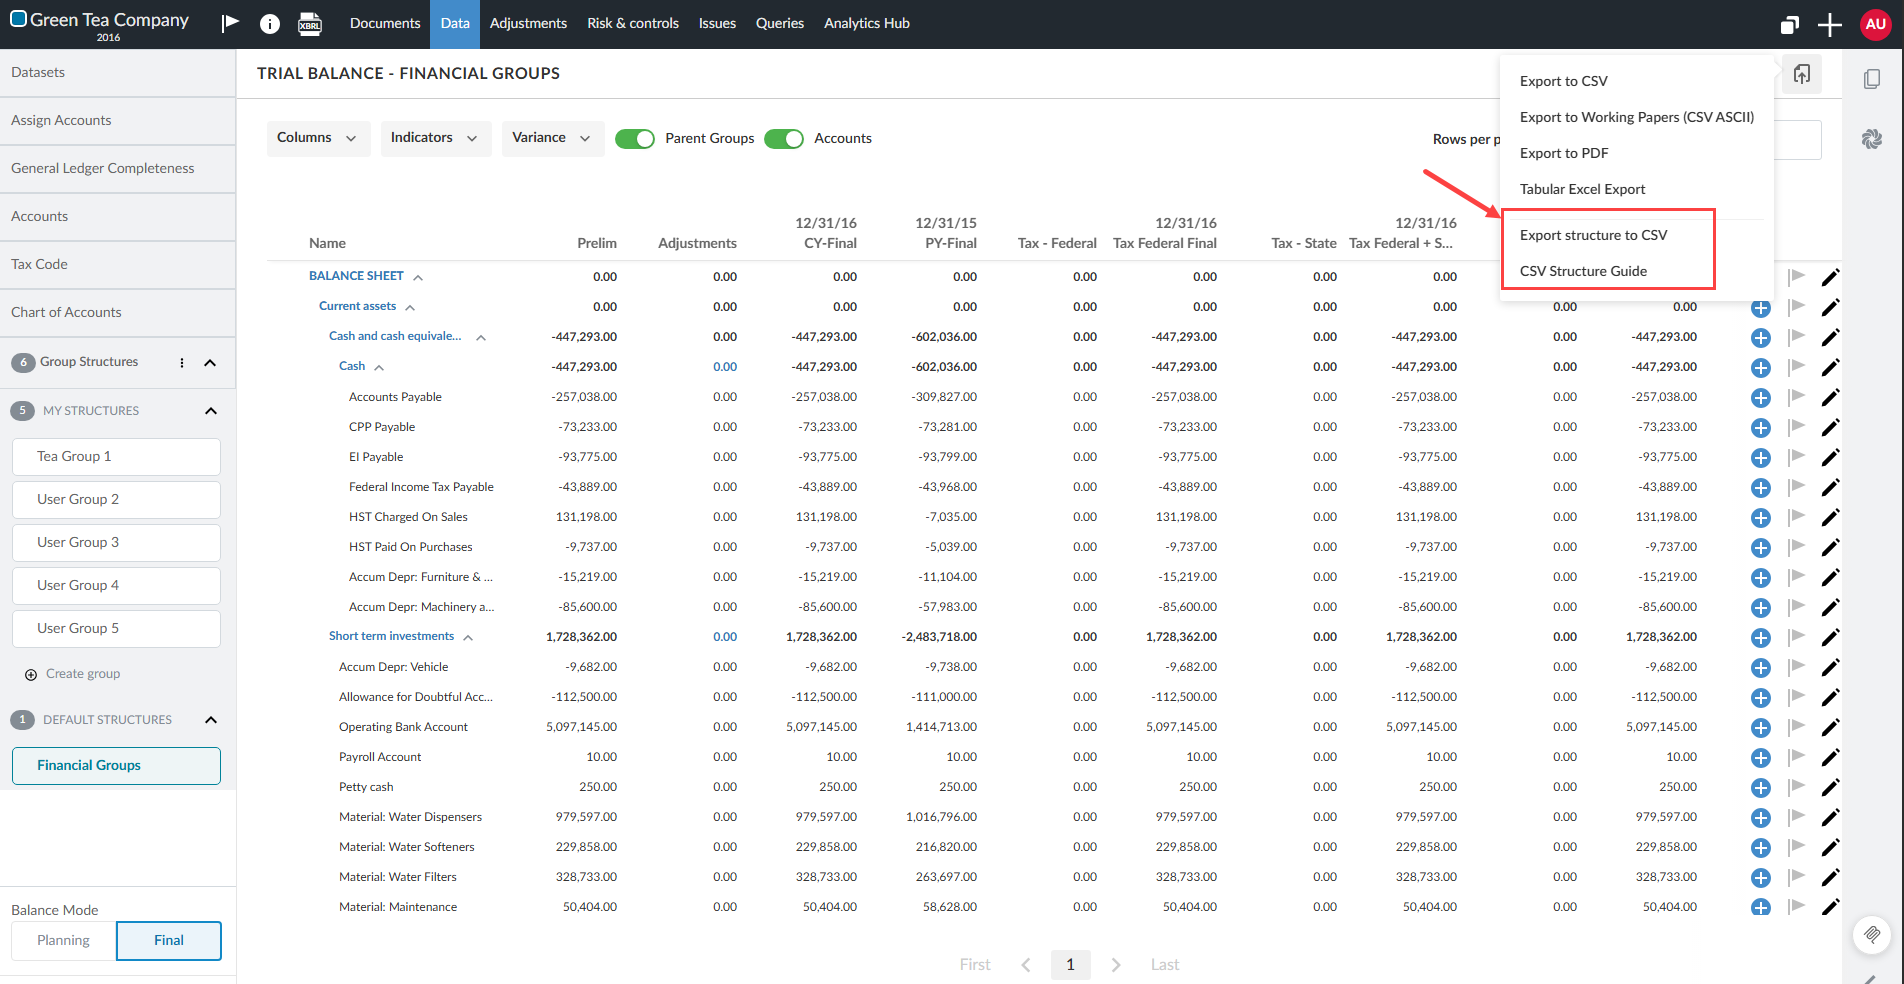Collapse the Short term investments group

click(x=468, y=638)
